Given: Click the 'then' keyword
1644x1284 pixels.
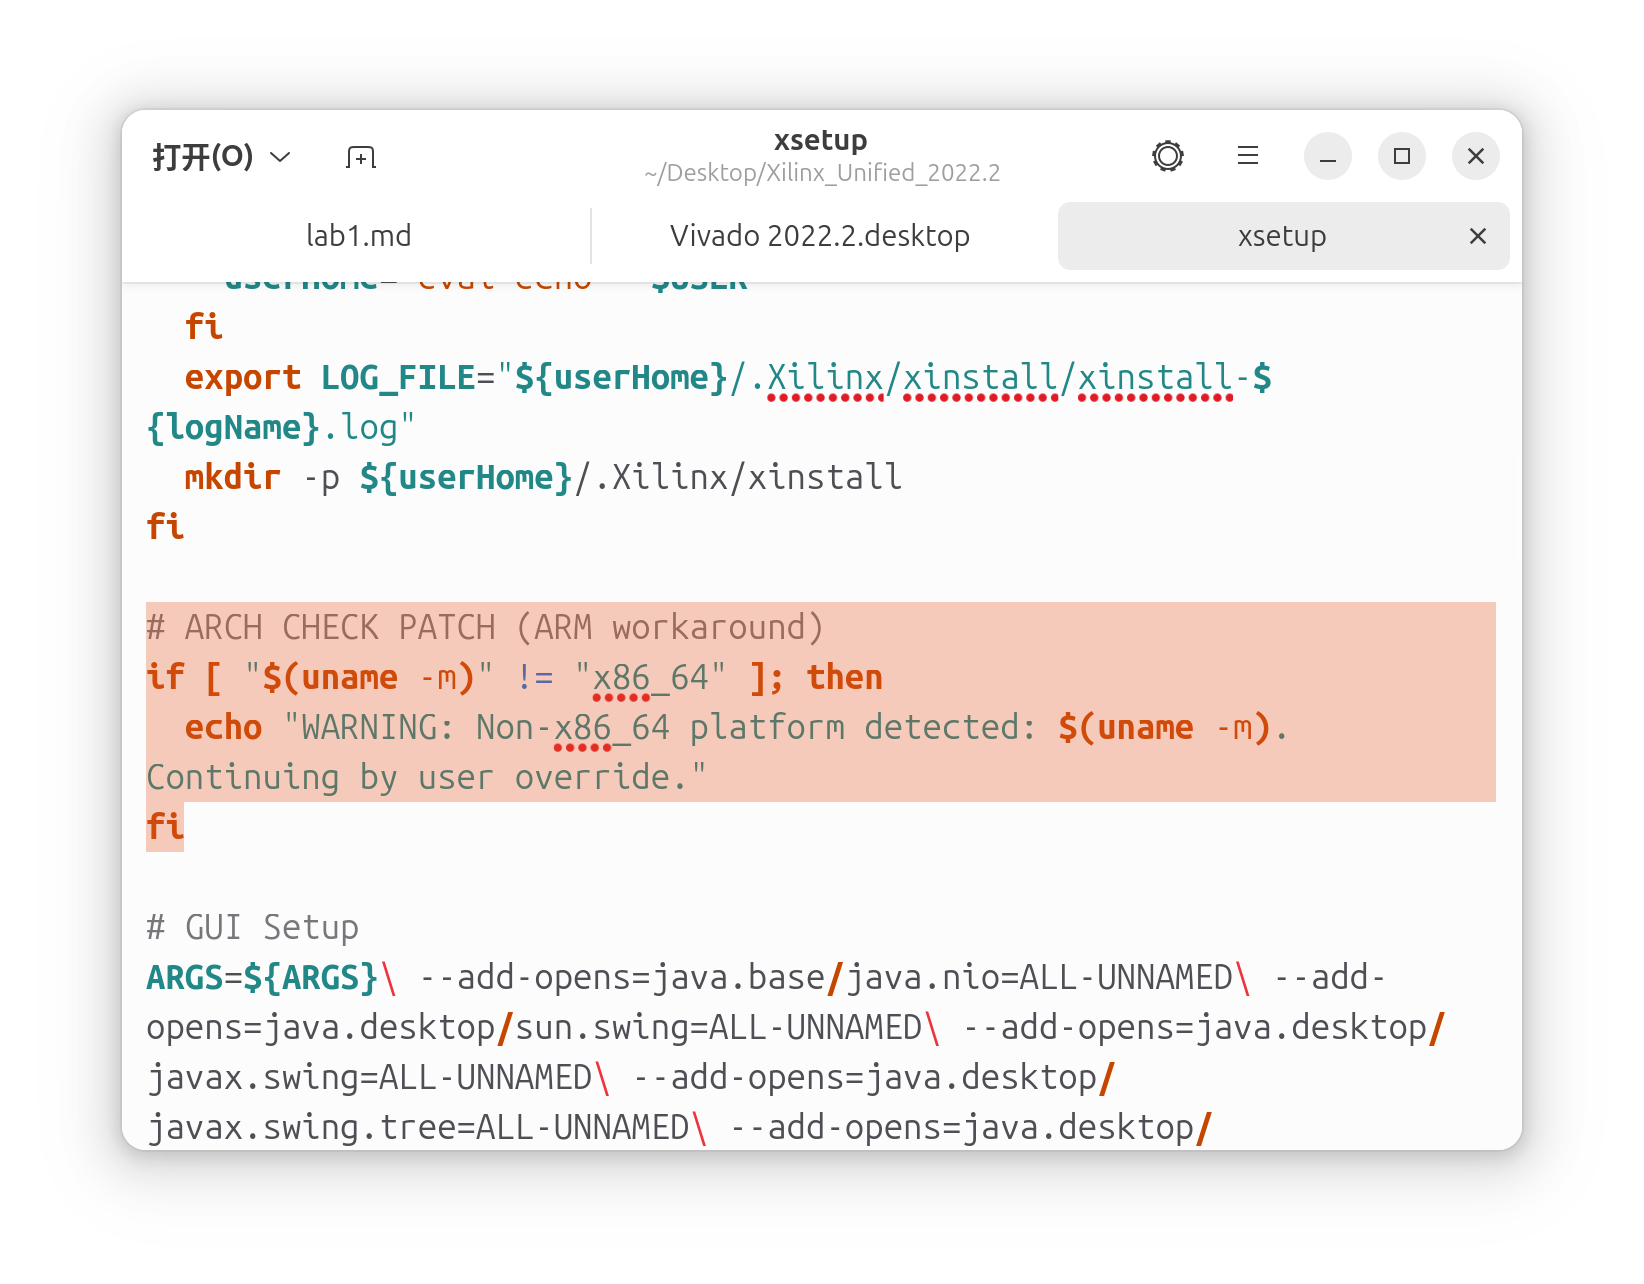Looking at the screenshot, I should pyautogui.click(x=845, y=678).
